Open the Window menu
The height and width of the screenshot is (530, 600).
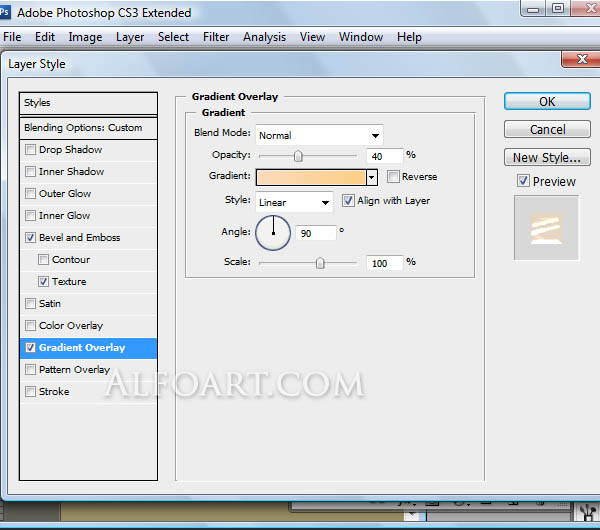[x=361, y=37]
